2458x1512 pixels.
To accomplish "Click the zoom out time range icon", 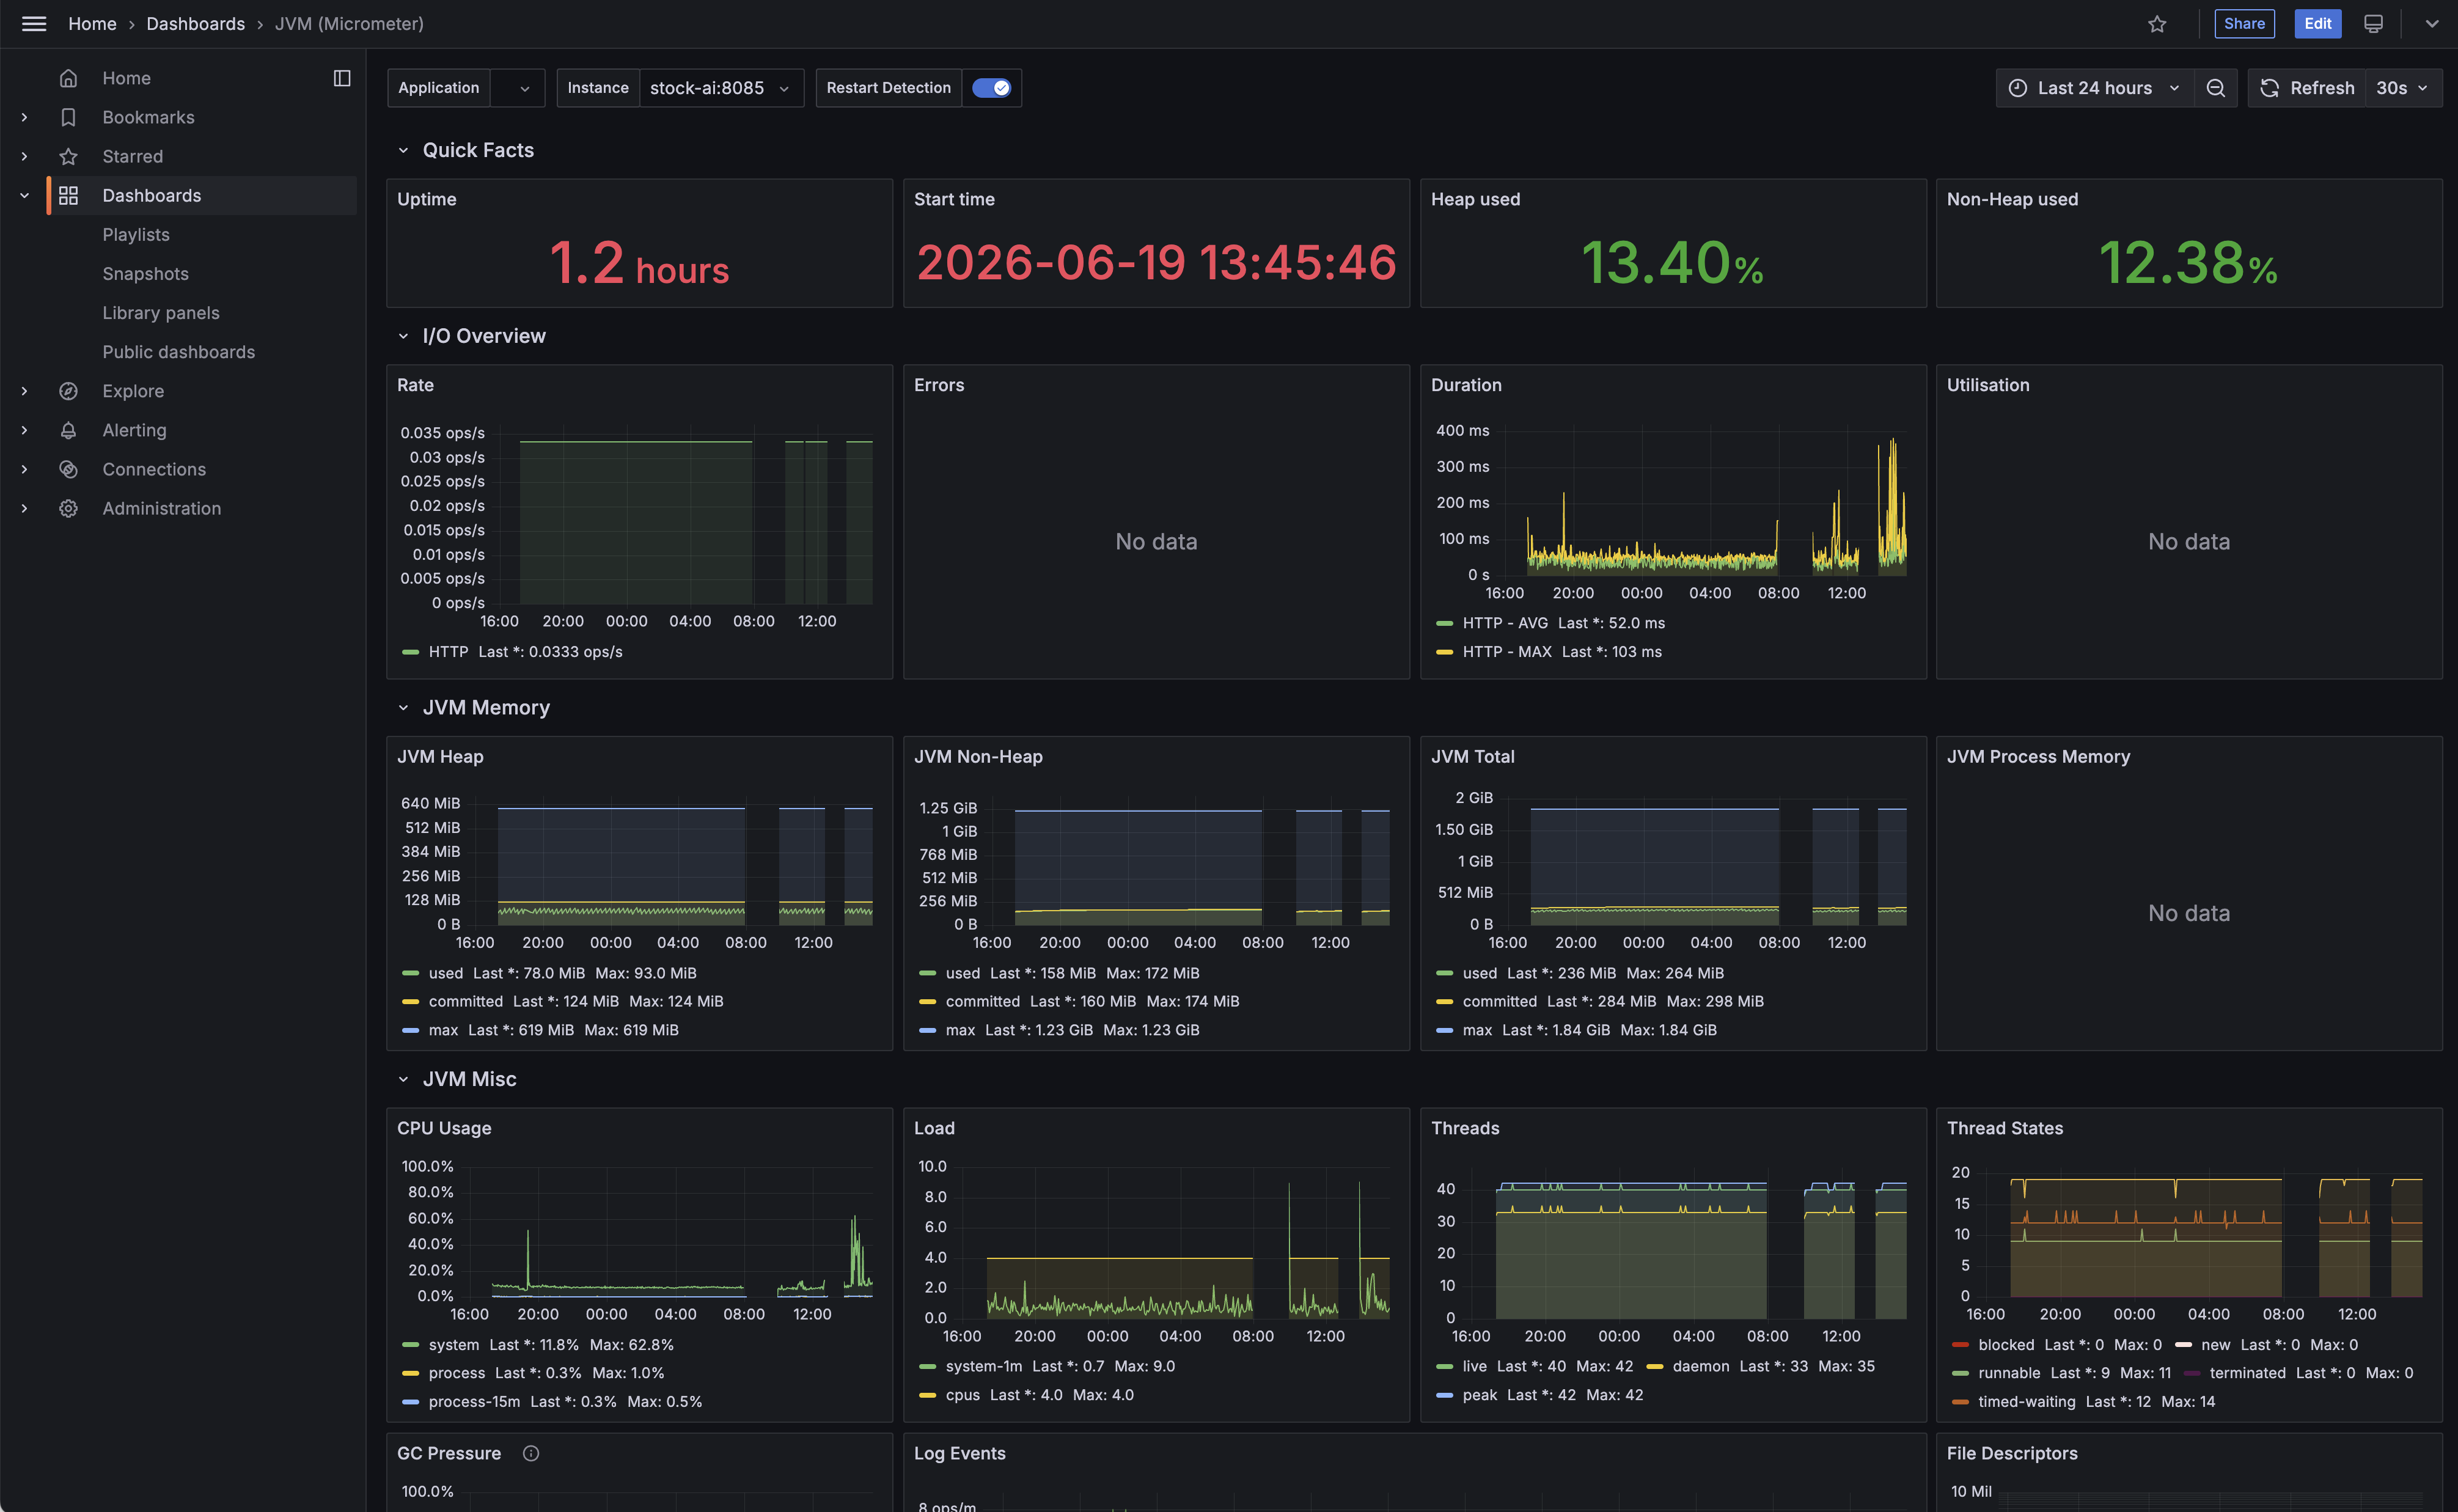I will click(x=2216, y=88).
